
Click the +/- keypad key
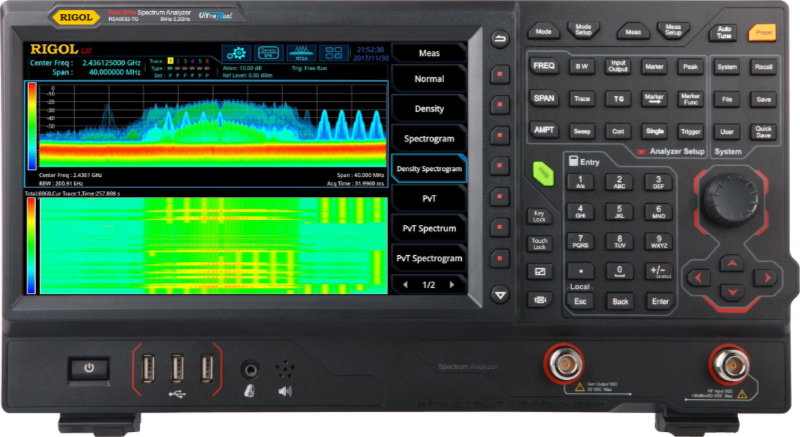658,271
